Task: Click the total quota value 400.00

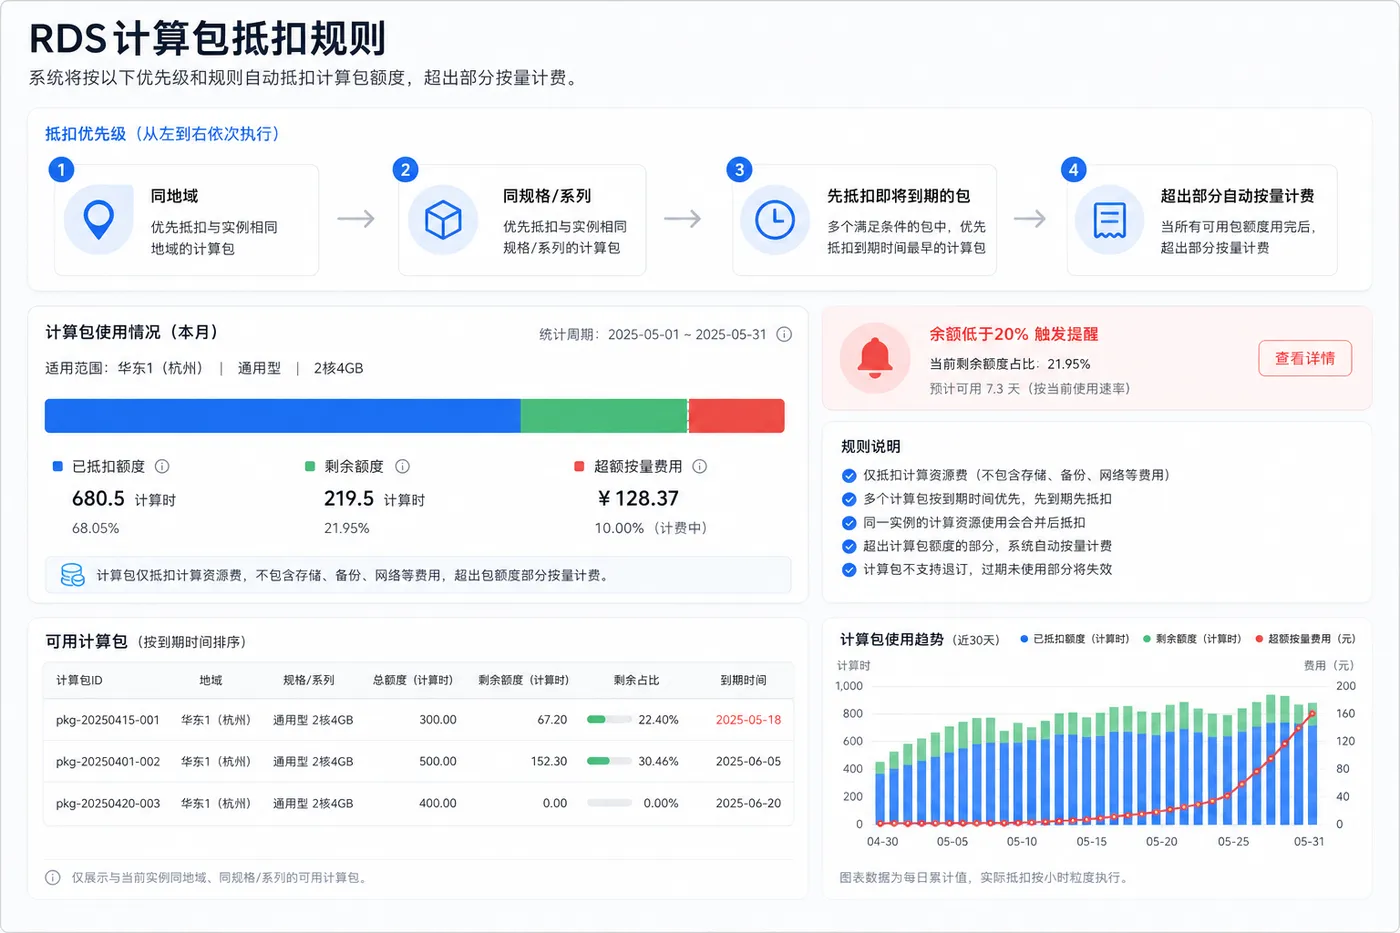Action: pos(438,804)
